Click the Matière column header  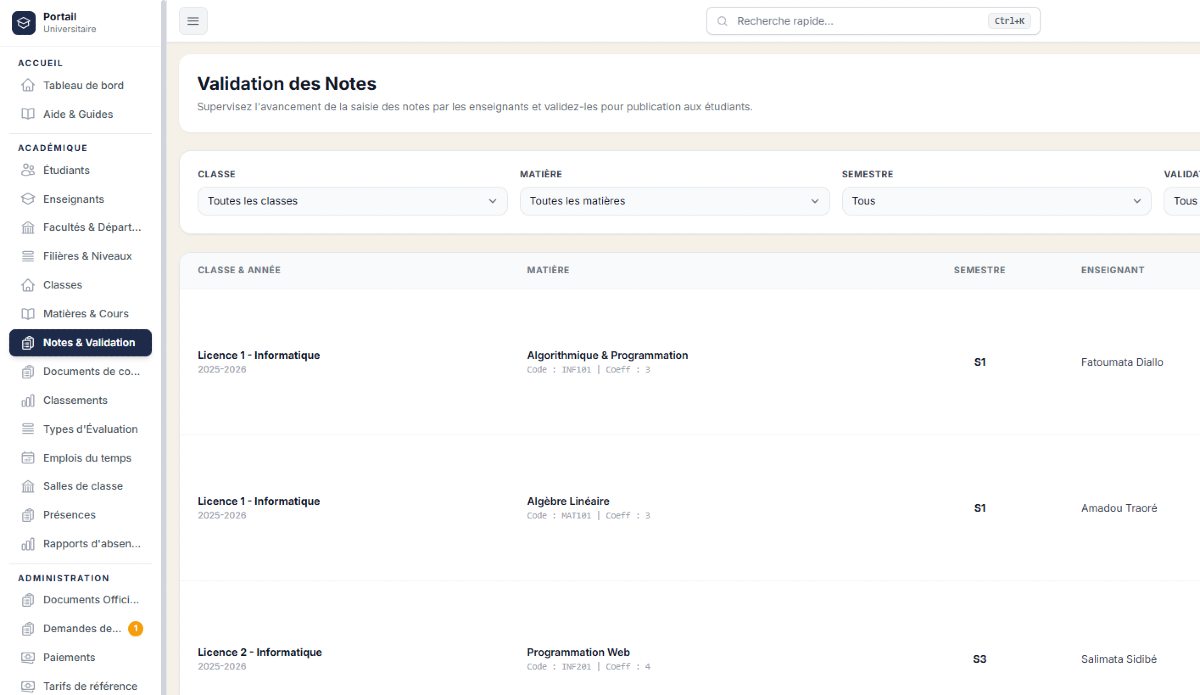(x=548, y=270)
